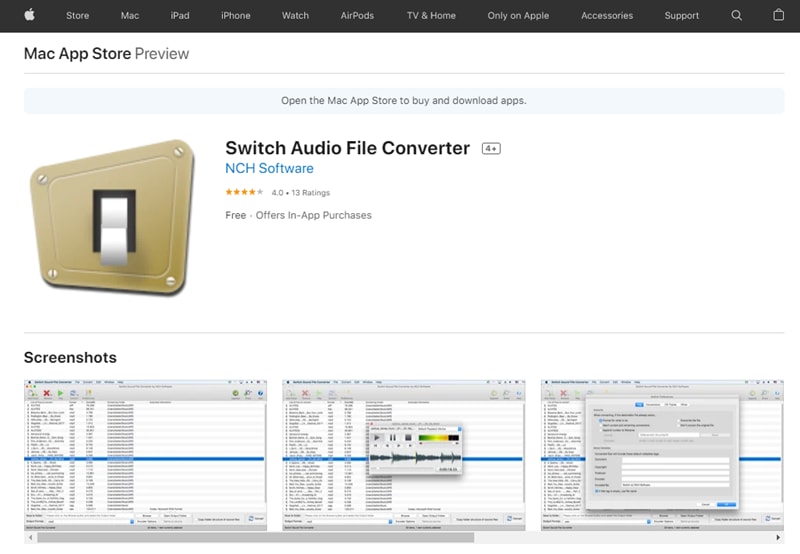Open the third screenshot with preferences dialog
800x554 pixels.
[x=662, y=455]
